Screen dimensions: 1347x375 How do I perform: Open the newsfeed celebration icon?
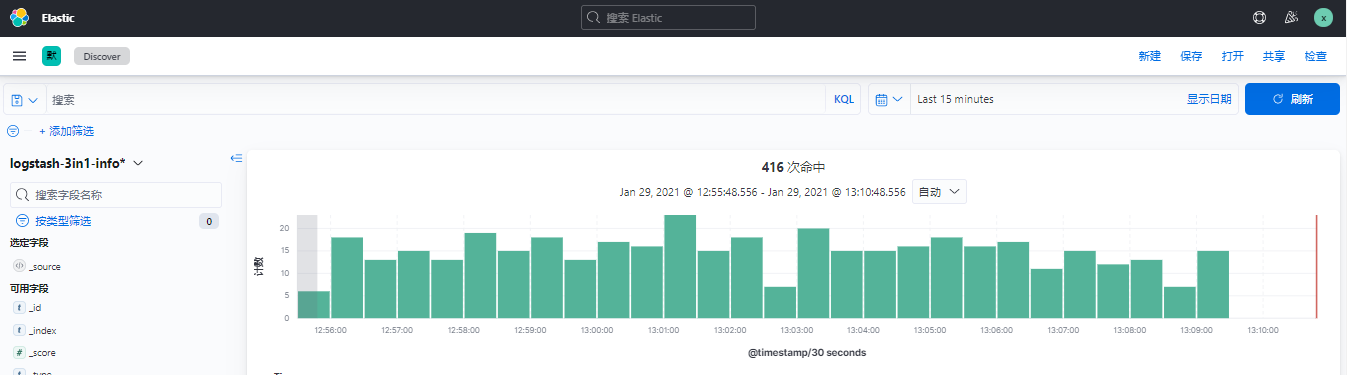coord(1291,18)
